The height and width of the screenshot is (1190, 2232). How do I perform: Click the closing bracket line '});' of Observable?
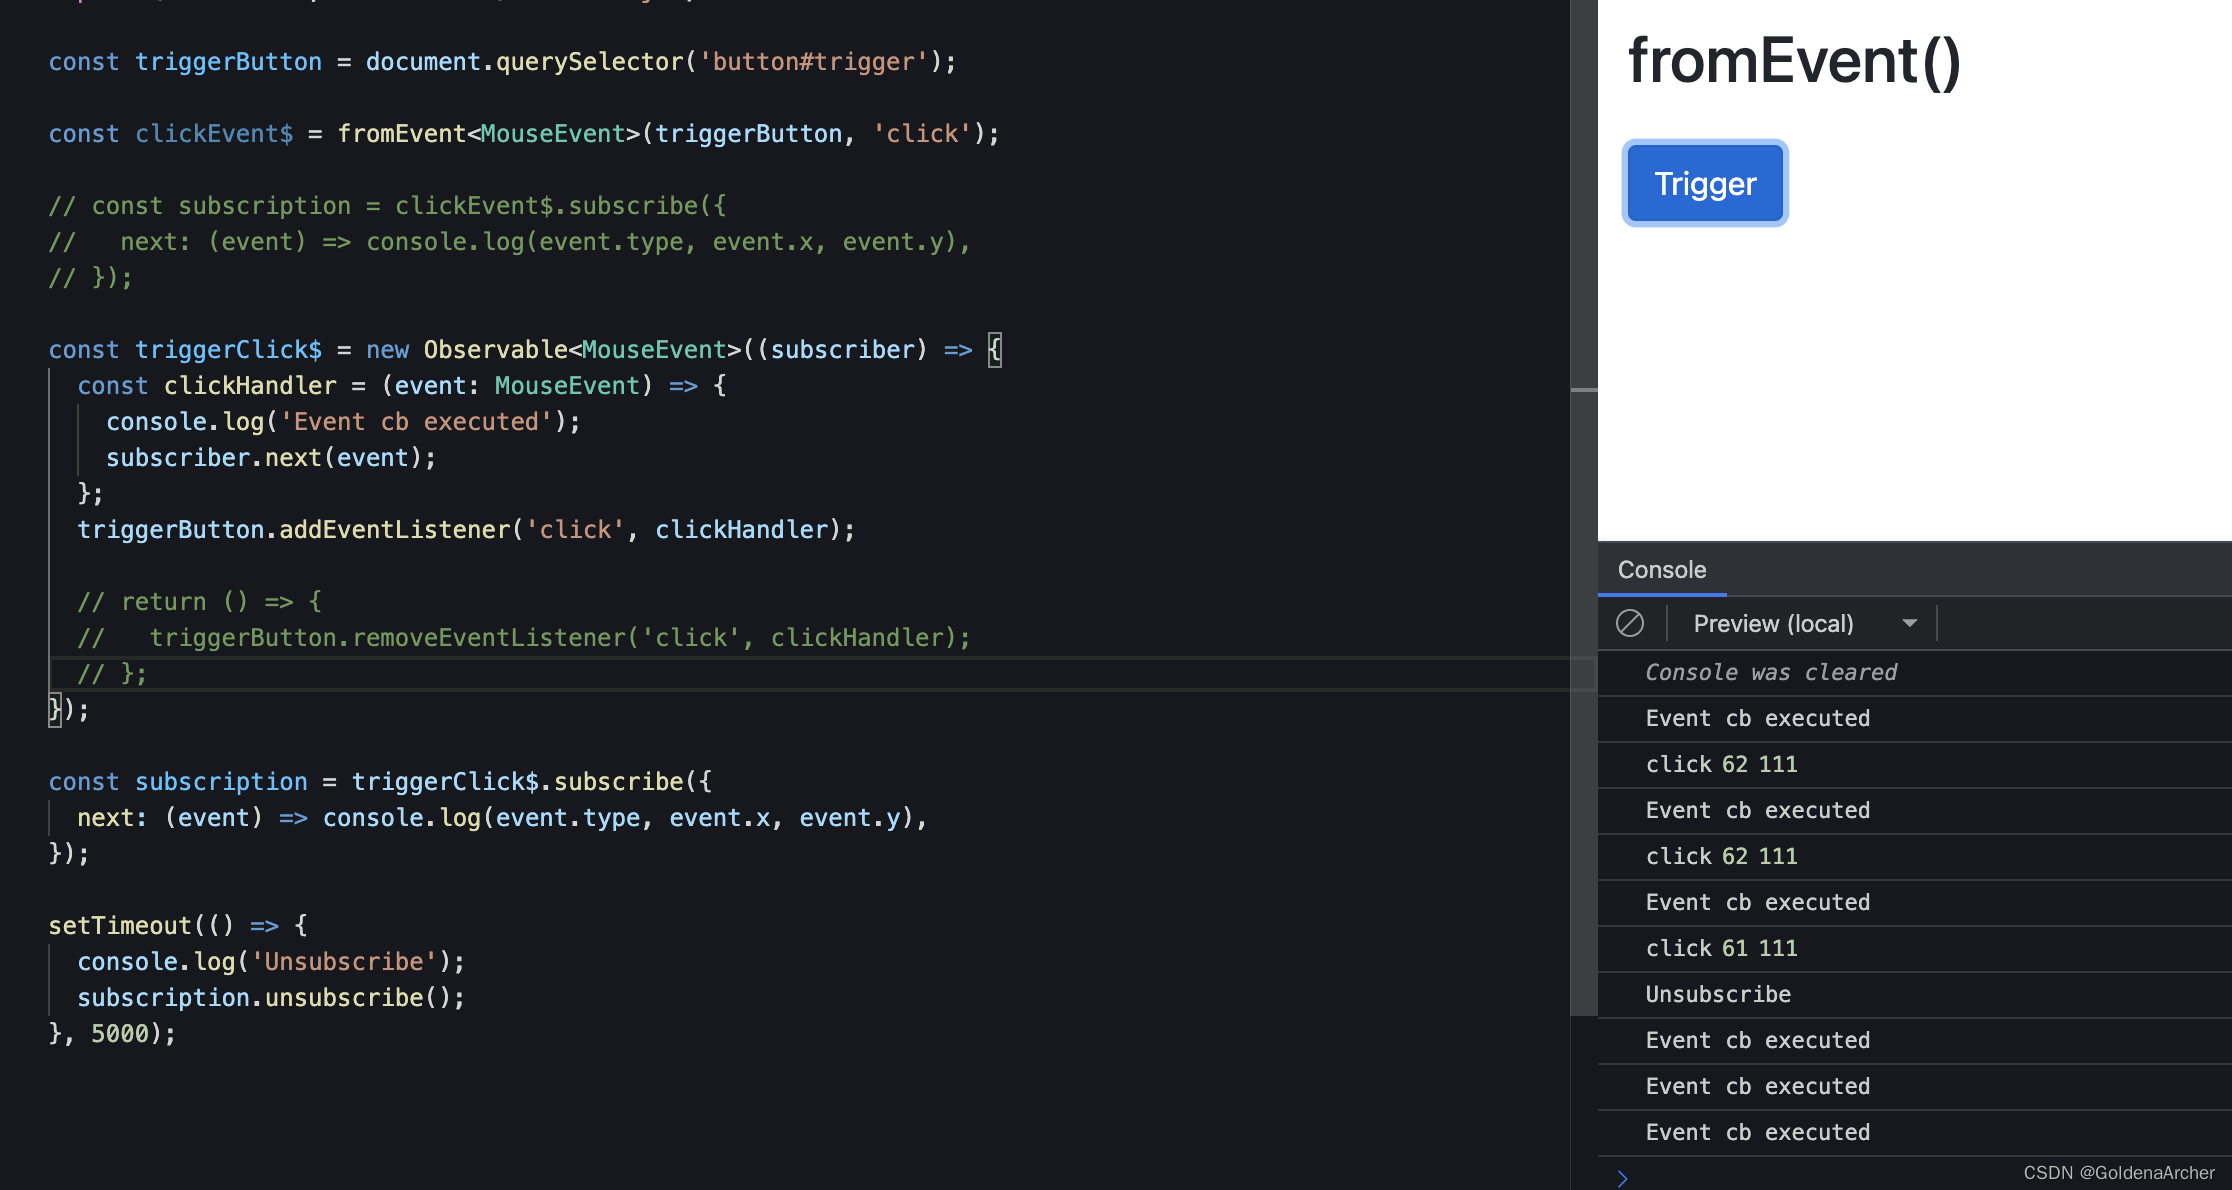click(x=68, y=710)
